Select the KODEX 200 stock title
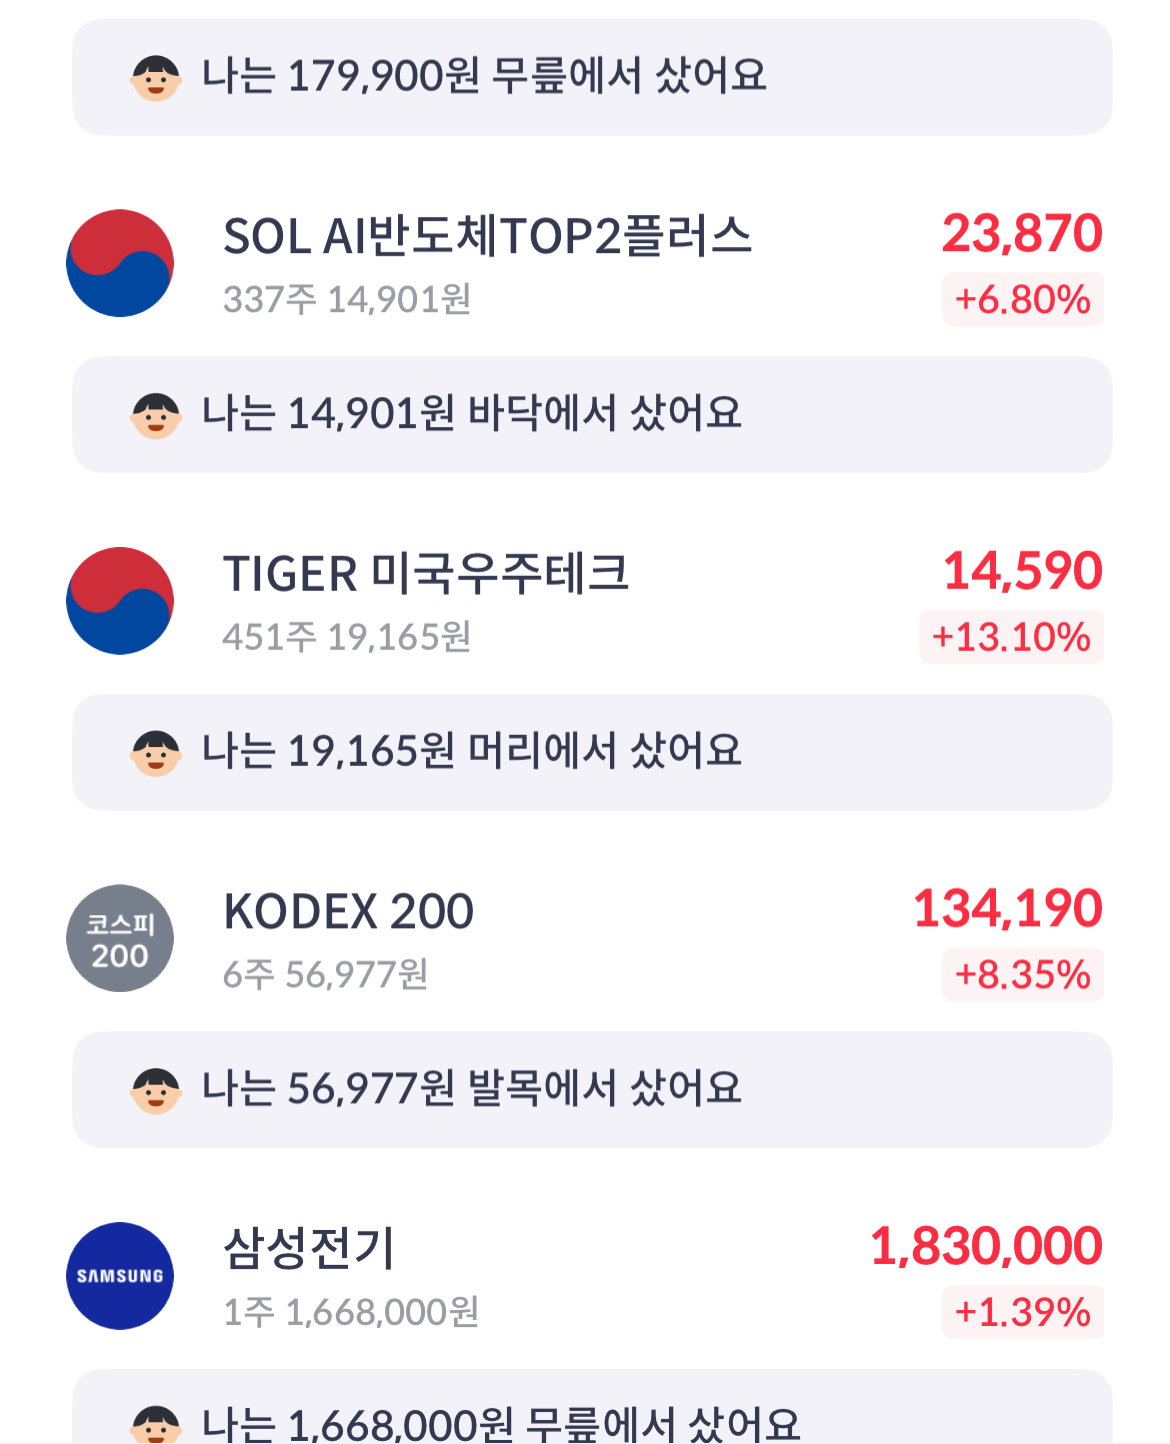This screenshot has width=1170, height=1444. [x=348, y=912]
